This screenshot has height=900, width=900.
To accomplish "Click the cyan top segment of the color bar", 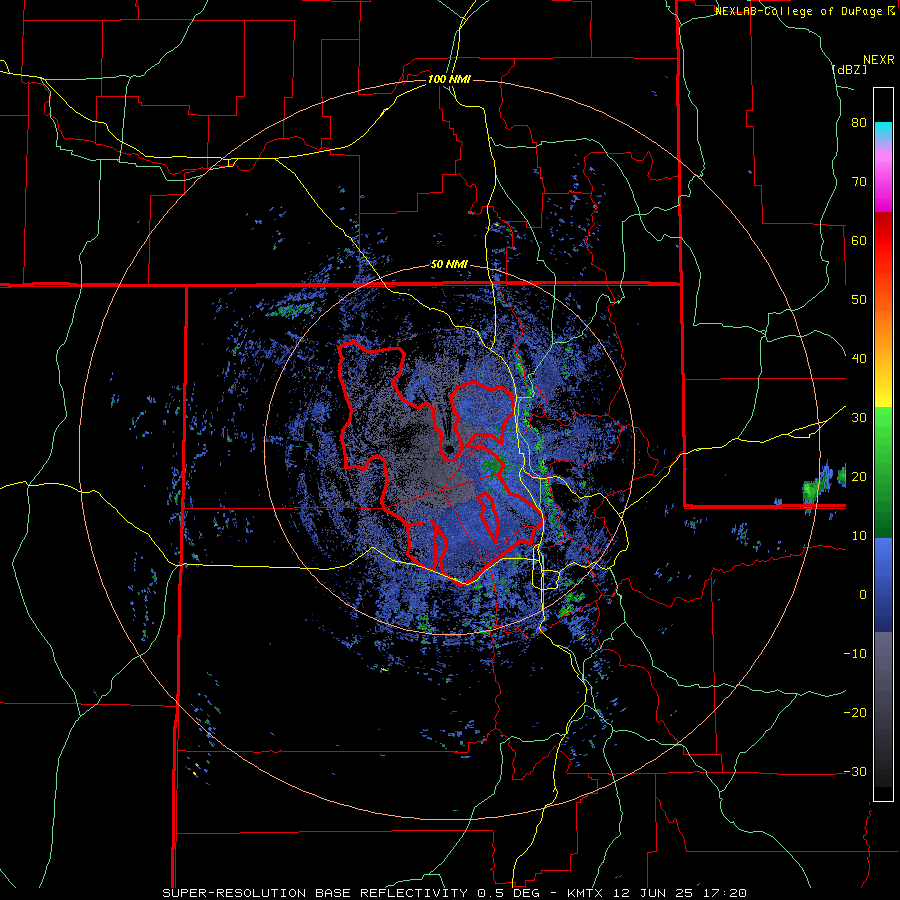I will [883, 131].
